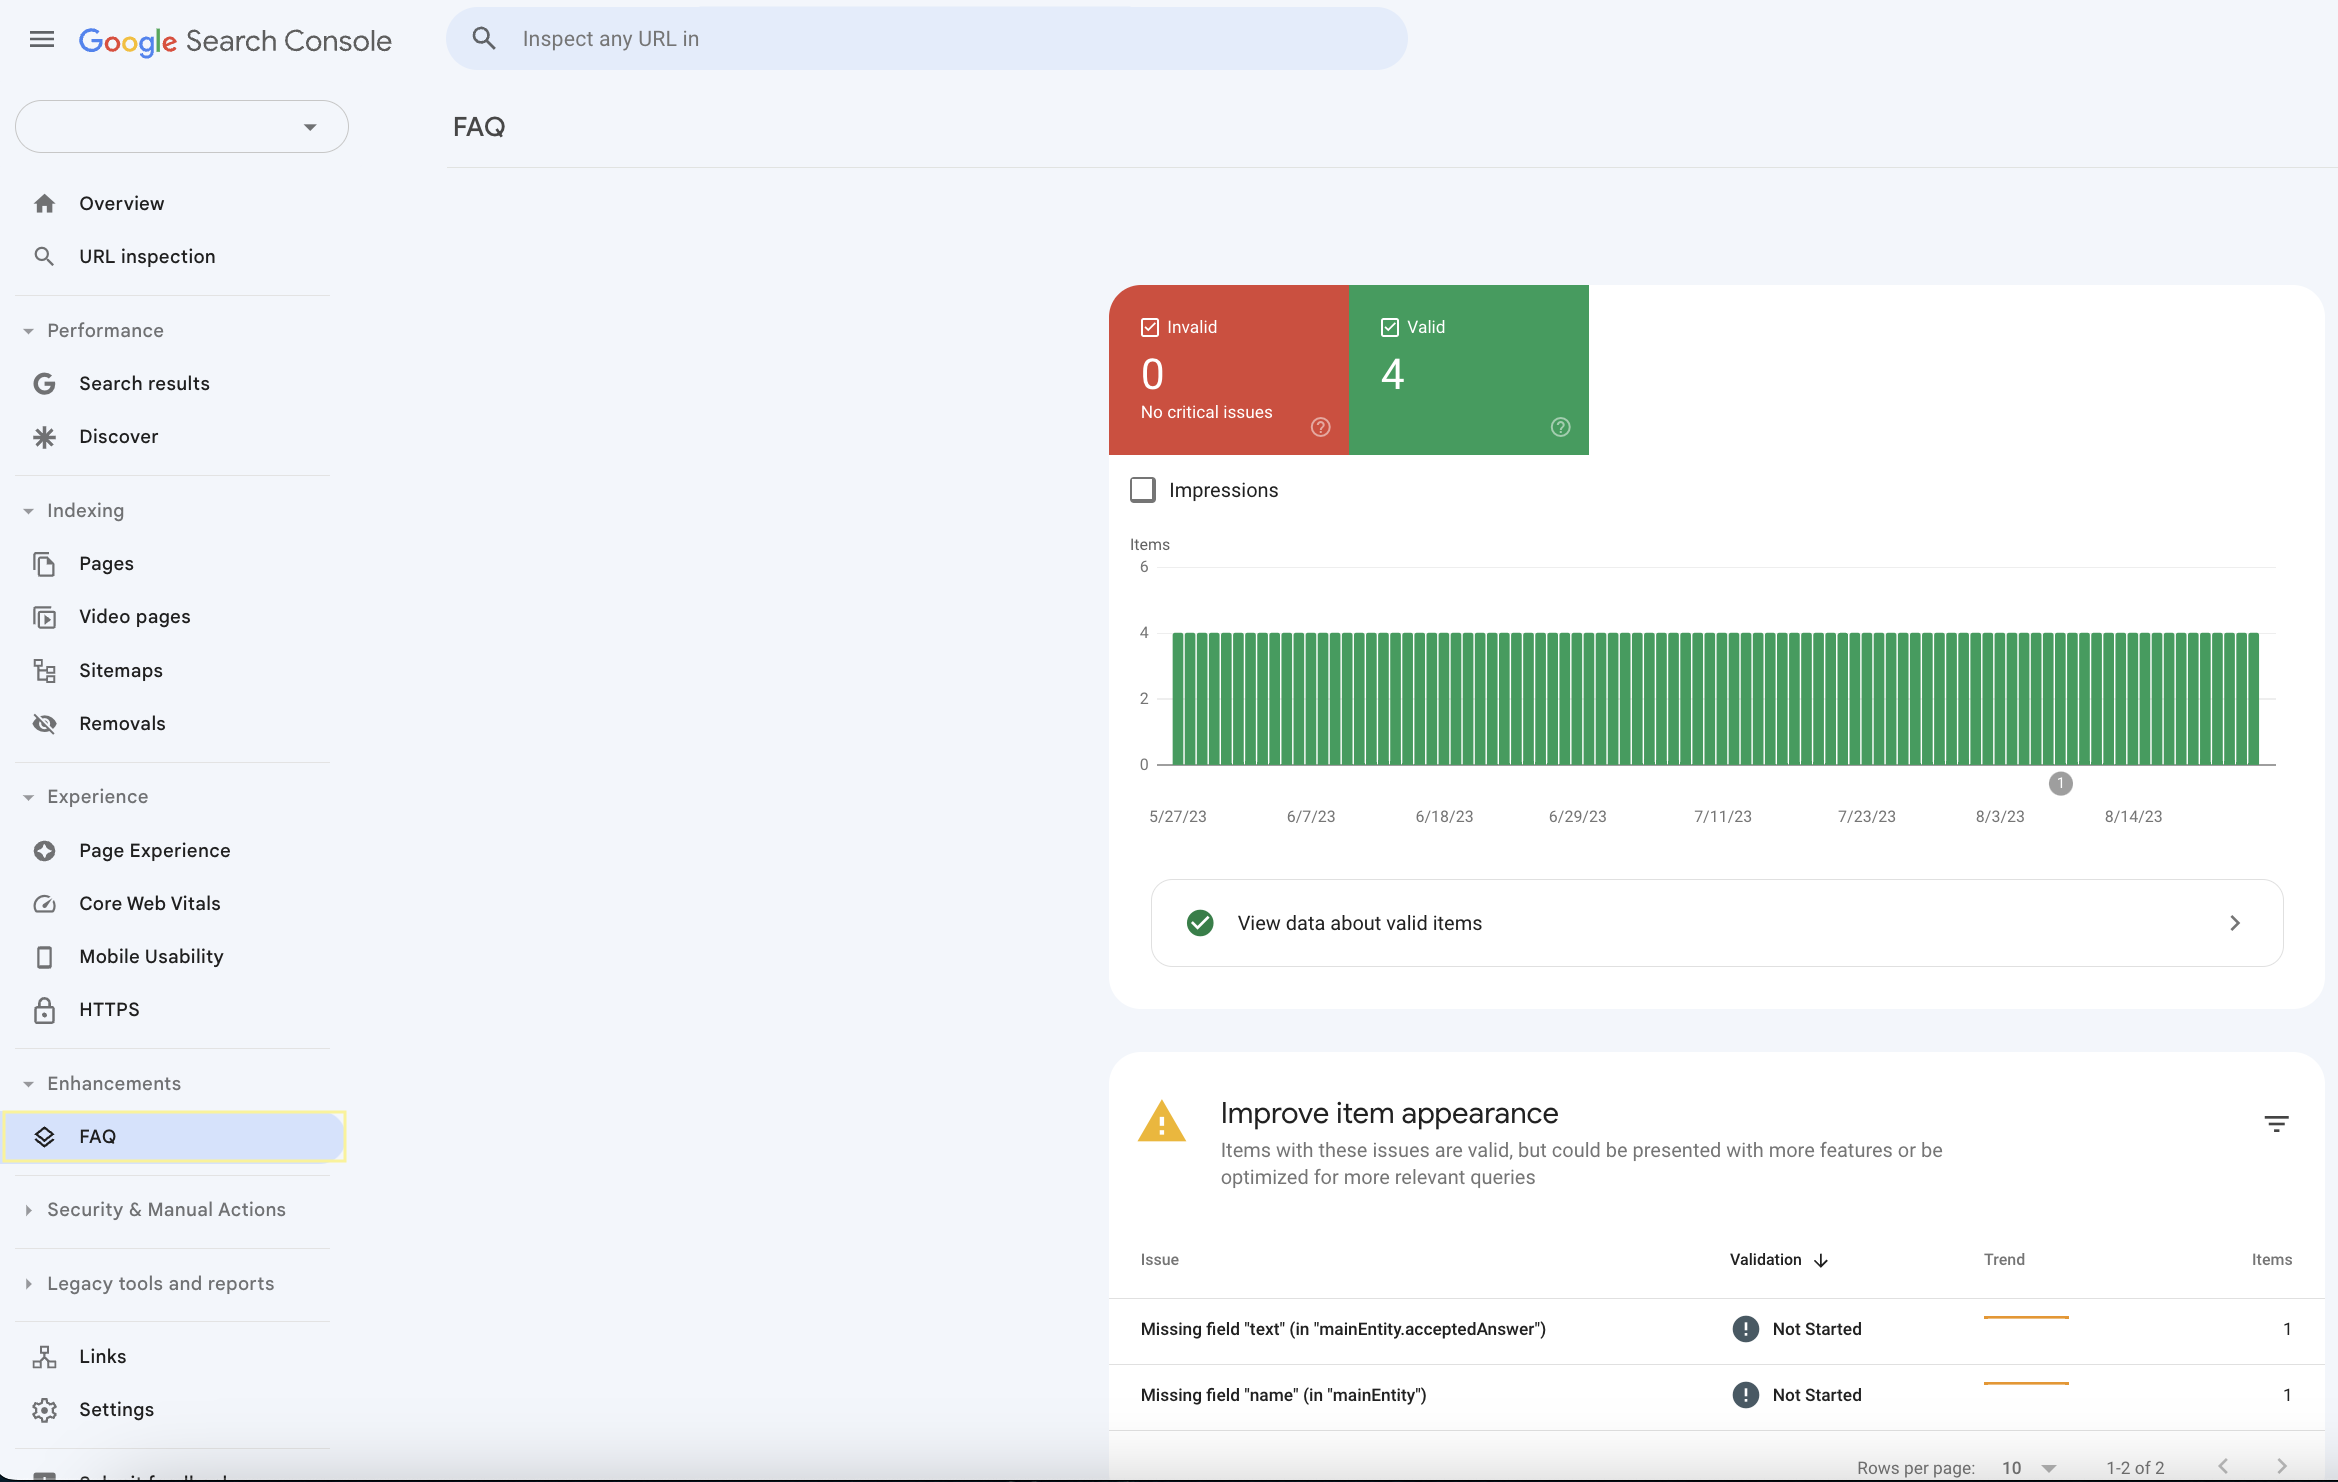This screenshot has height=1482, width=2338.
Task: Enable the Impressions checkbox
Action: [1143, 490]
